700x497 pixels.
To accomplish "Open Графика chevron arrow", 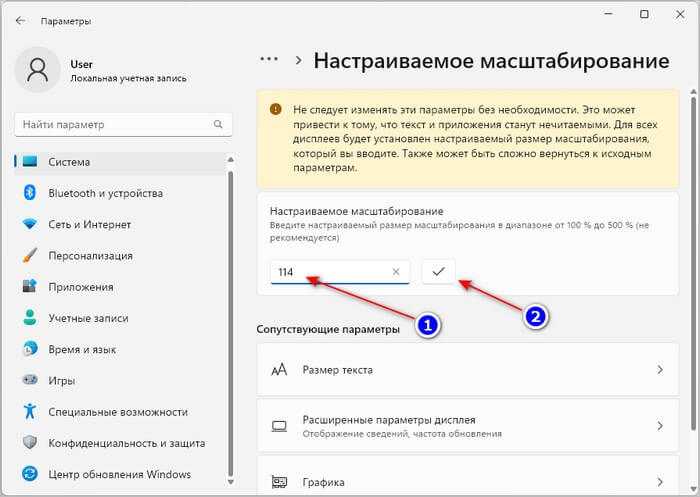I will [x=660, y=482].
